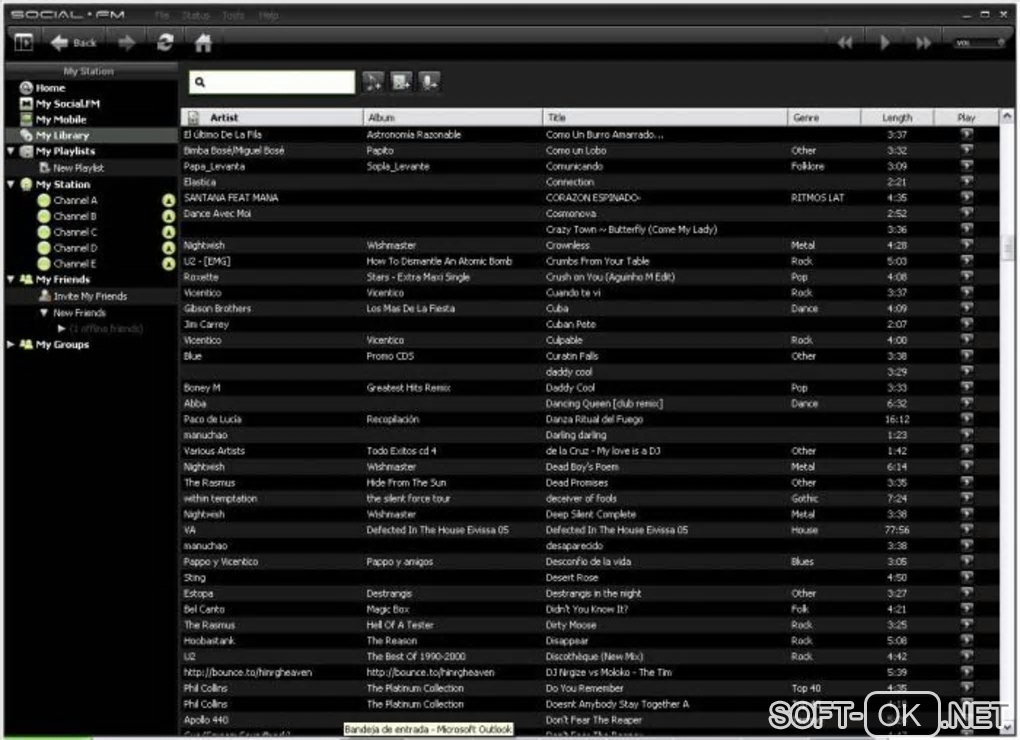The height and width of the screenshot is (740, 1020).
Task: Toggle the sidebar panel icon in toolbar
Action: [23, 43]
